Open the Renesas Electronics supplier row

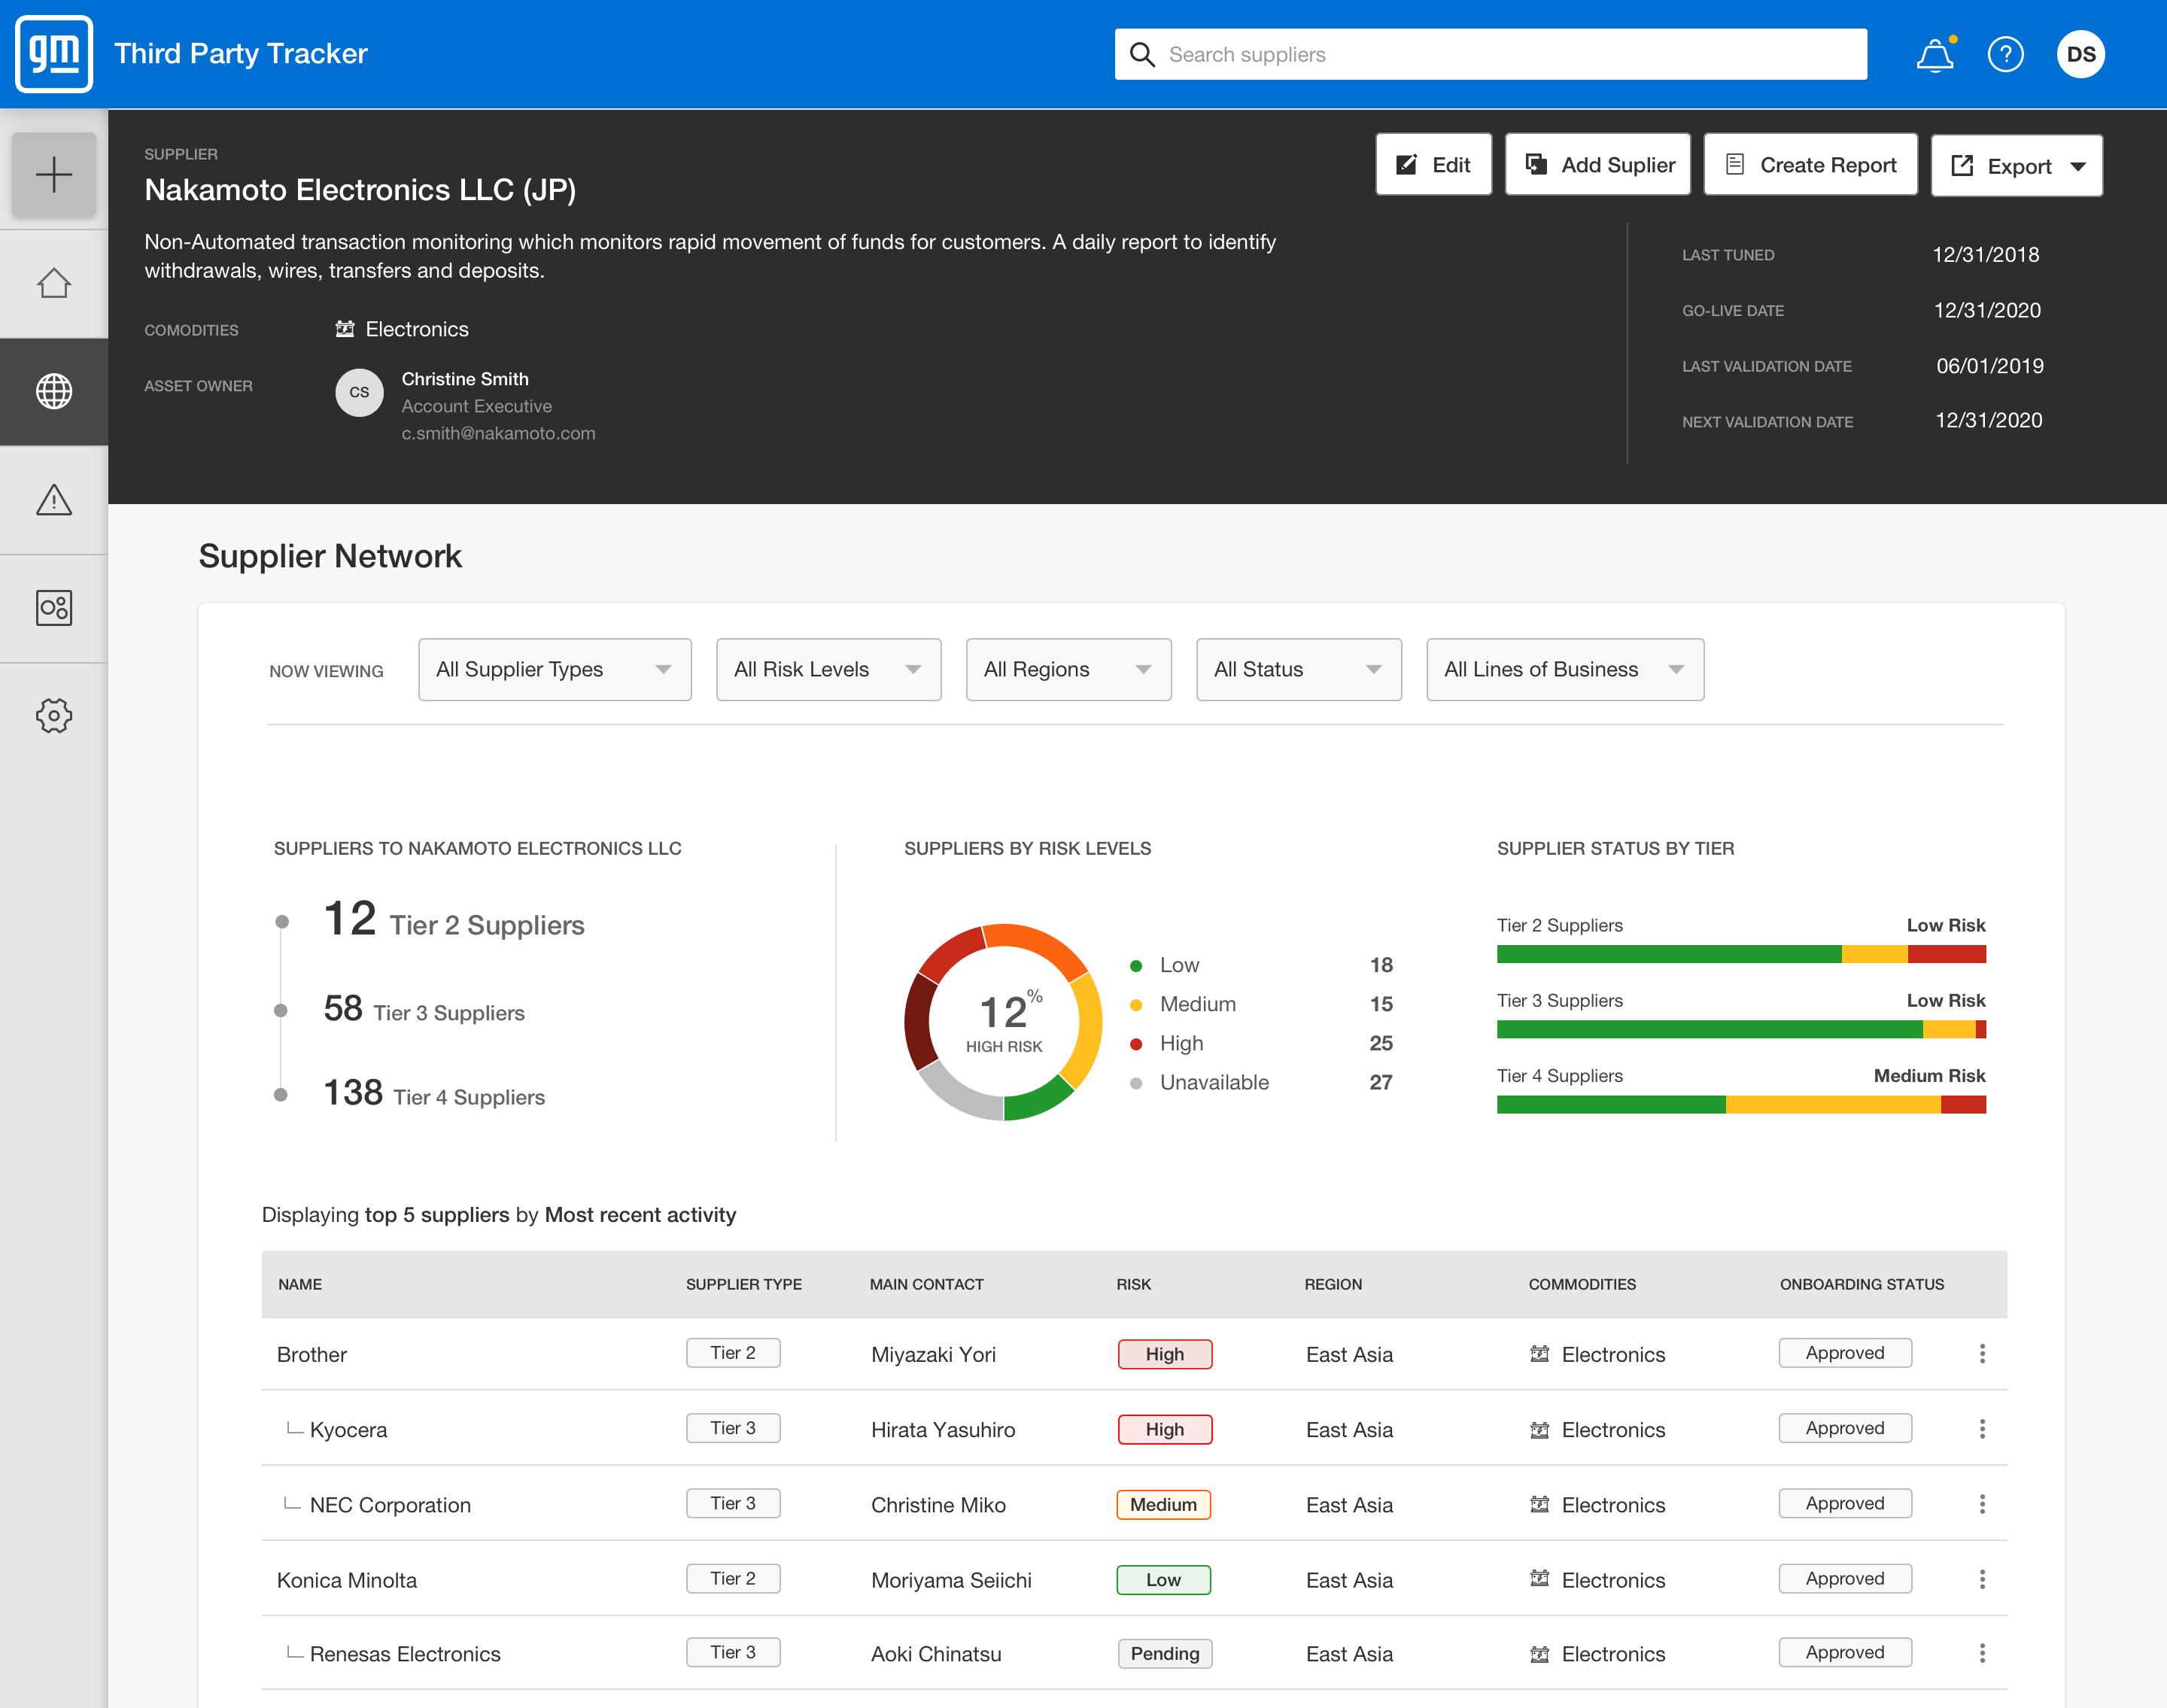(x=1134, y=1653)
